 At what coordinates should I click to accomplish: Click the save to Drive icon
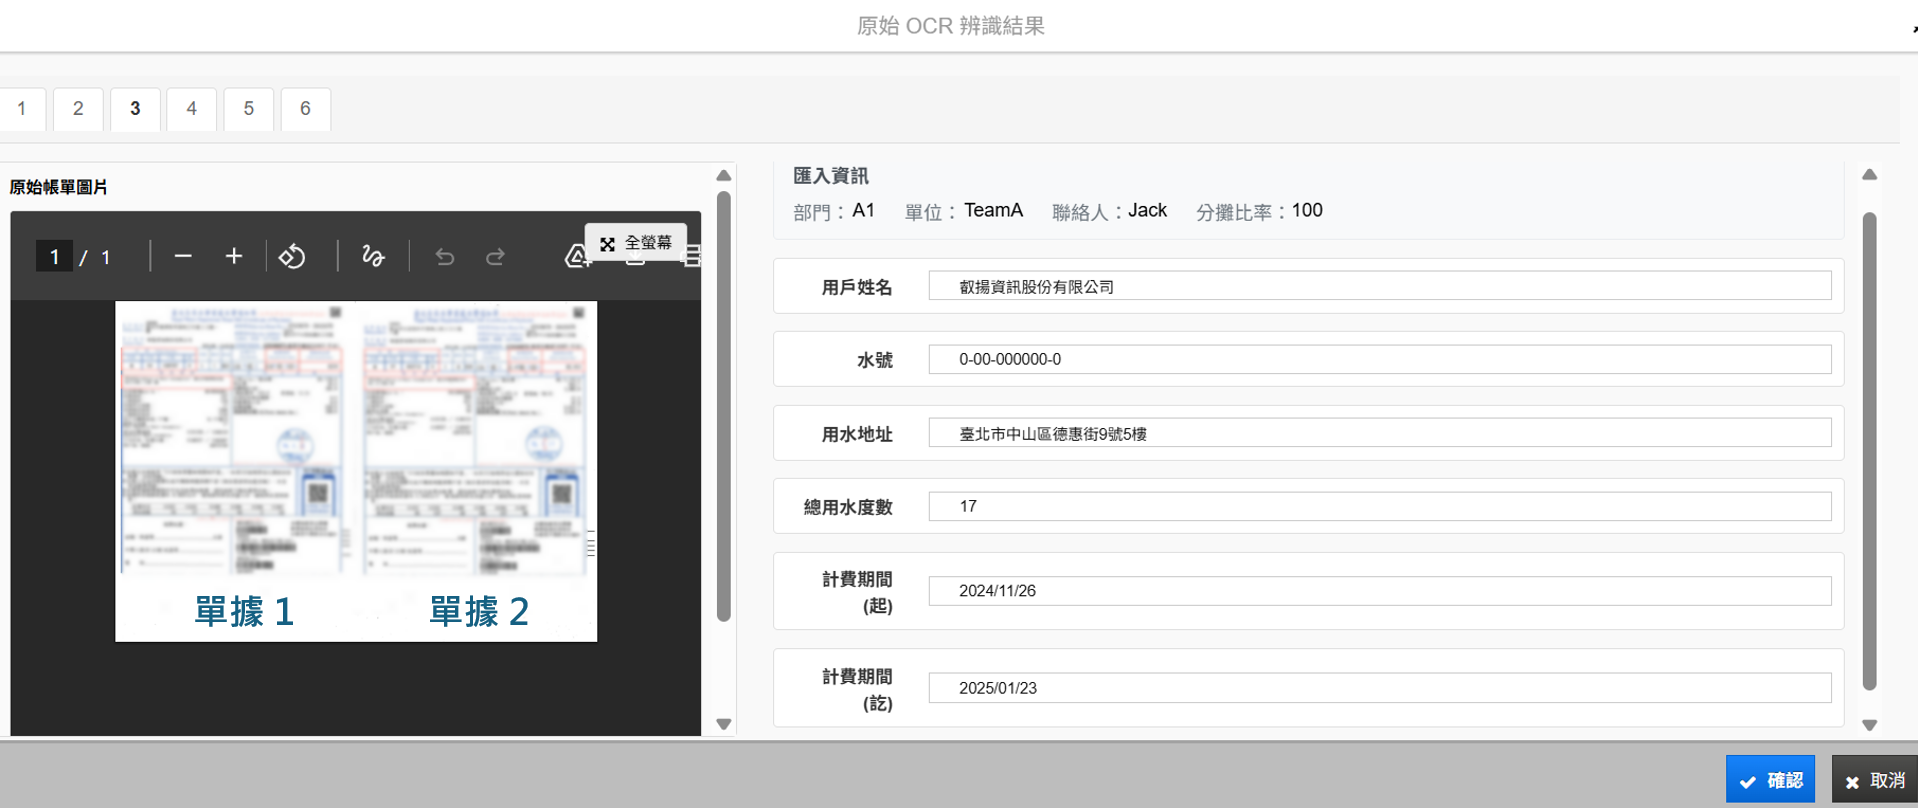point(575,259)
